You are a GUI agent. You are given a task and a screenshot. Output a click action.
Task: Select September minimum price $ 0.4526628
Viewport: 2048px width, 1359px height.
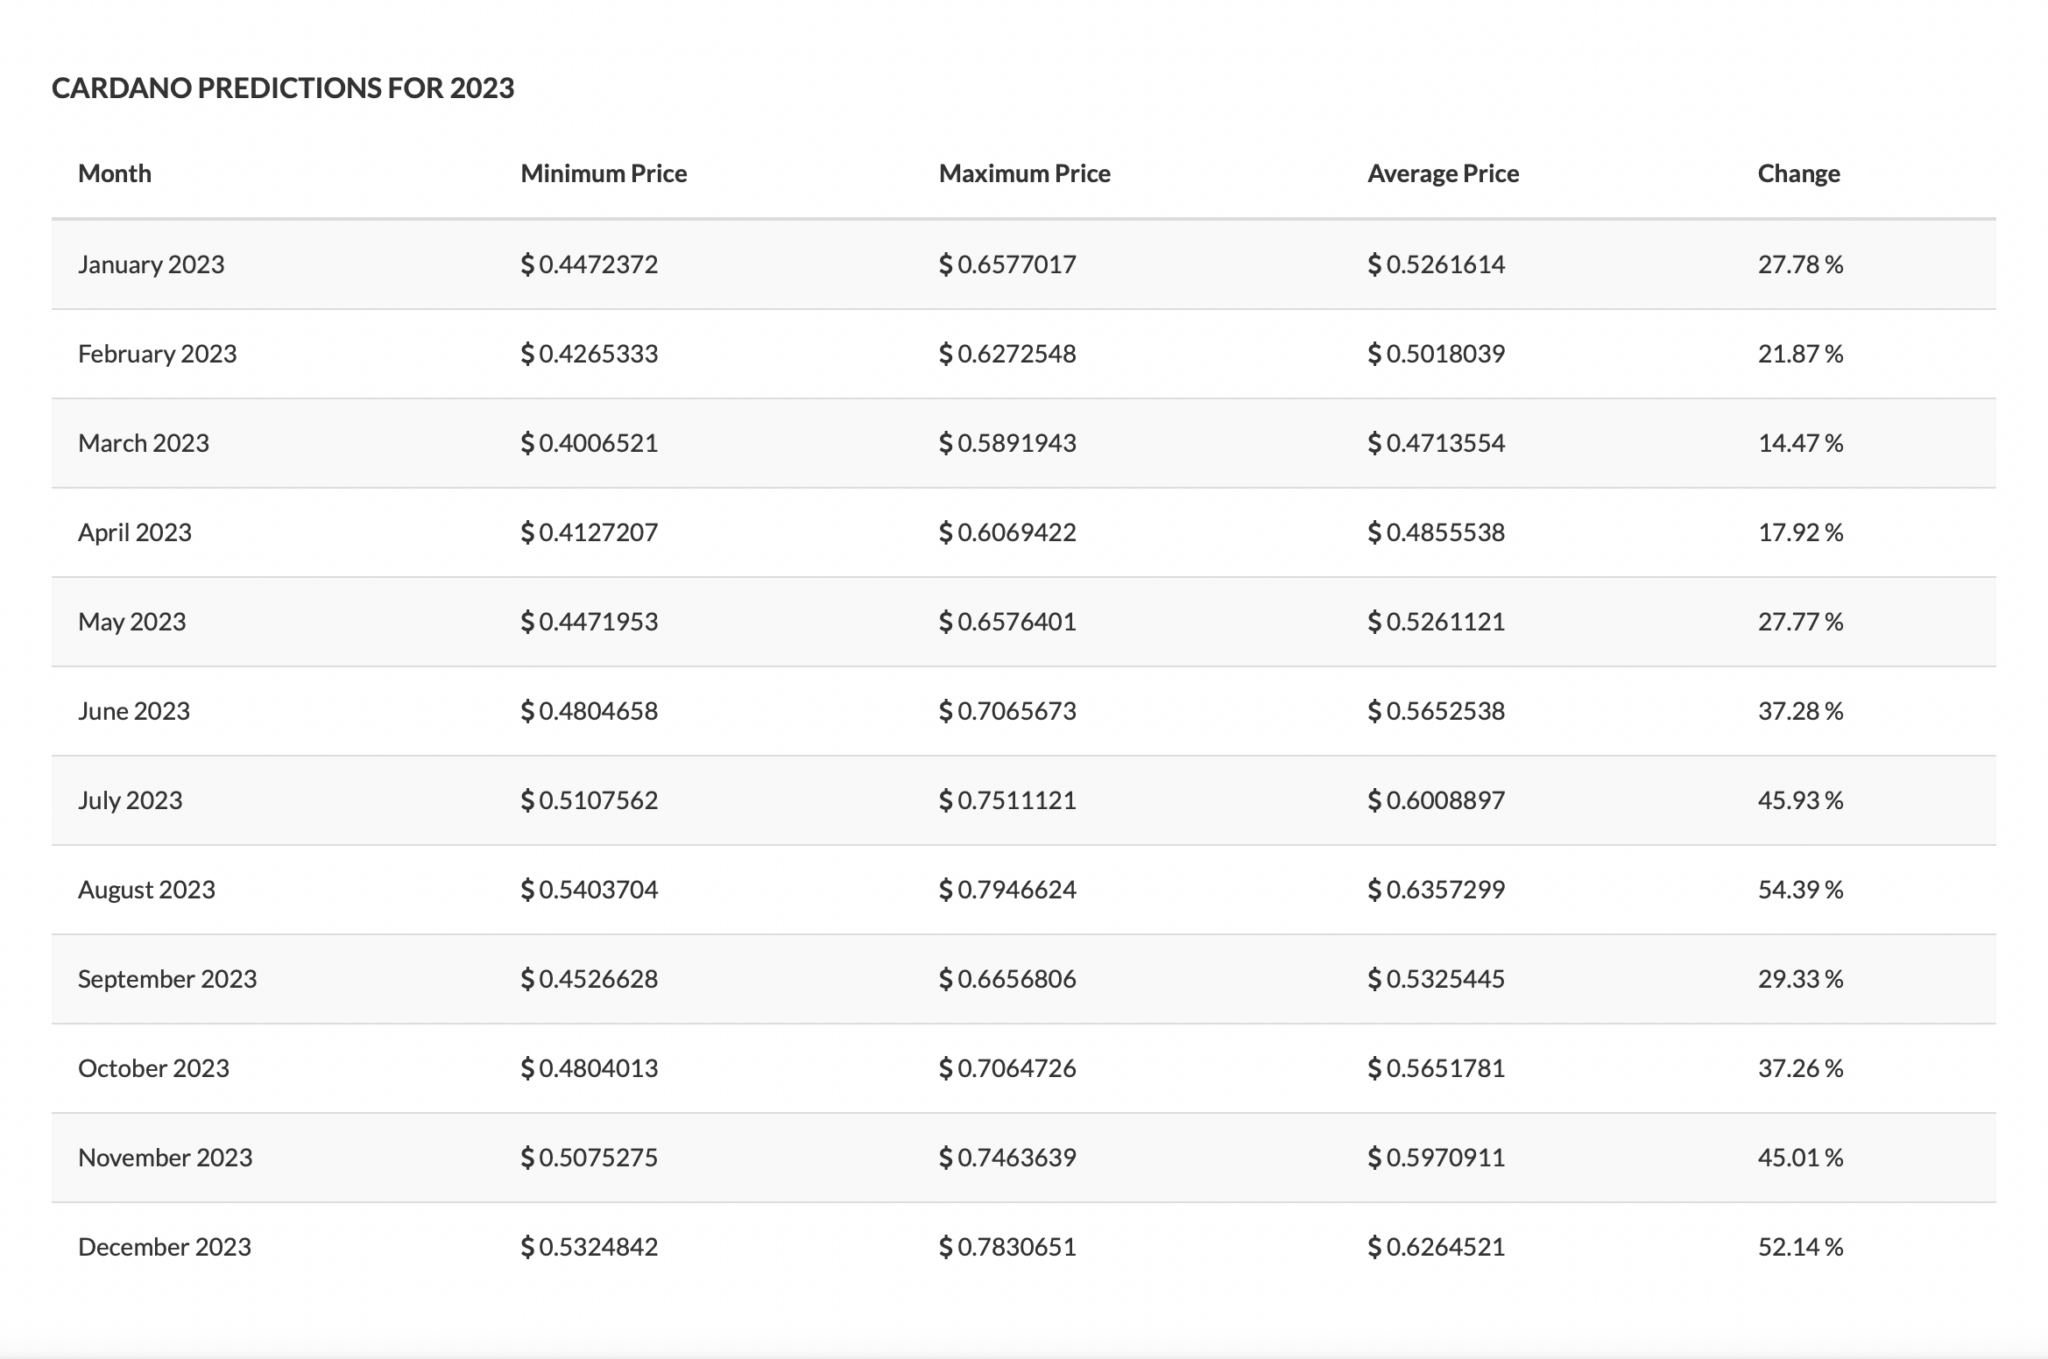point(590,979)
